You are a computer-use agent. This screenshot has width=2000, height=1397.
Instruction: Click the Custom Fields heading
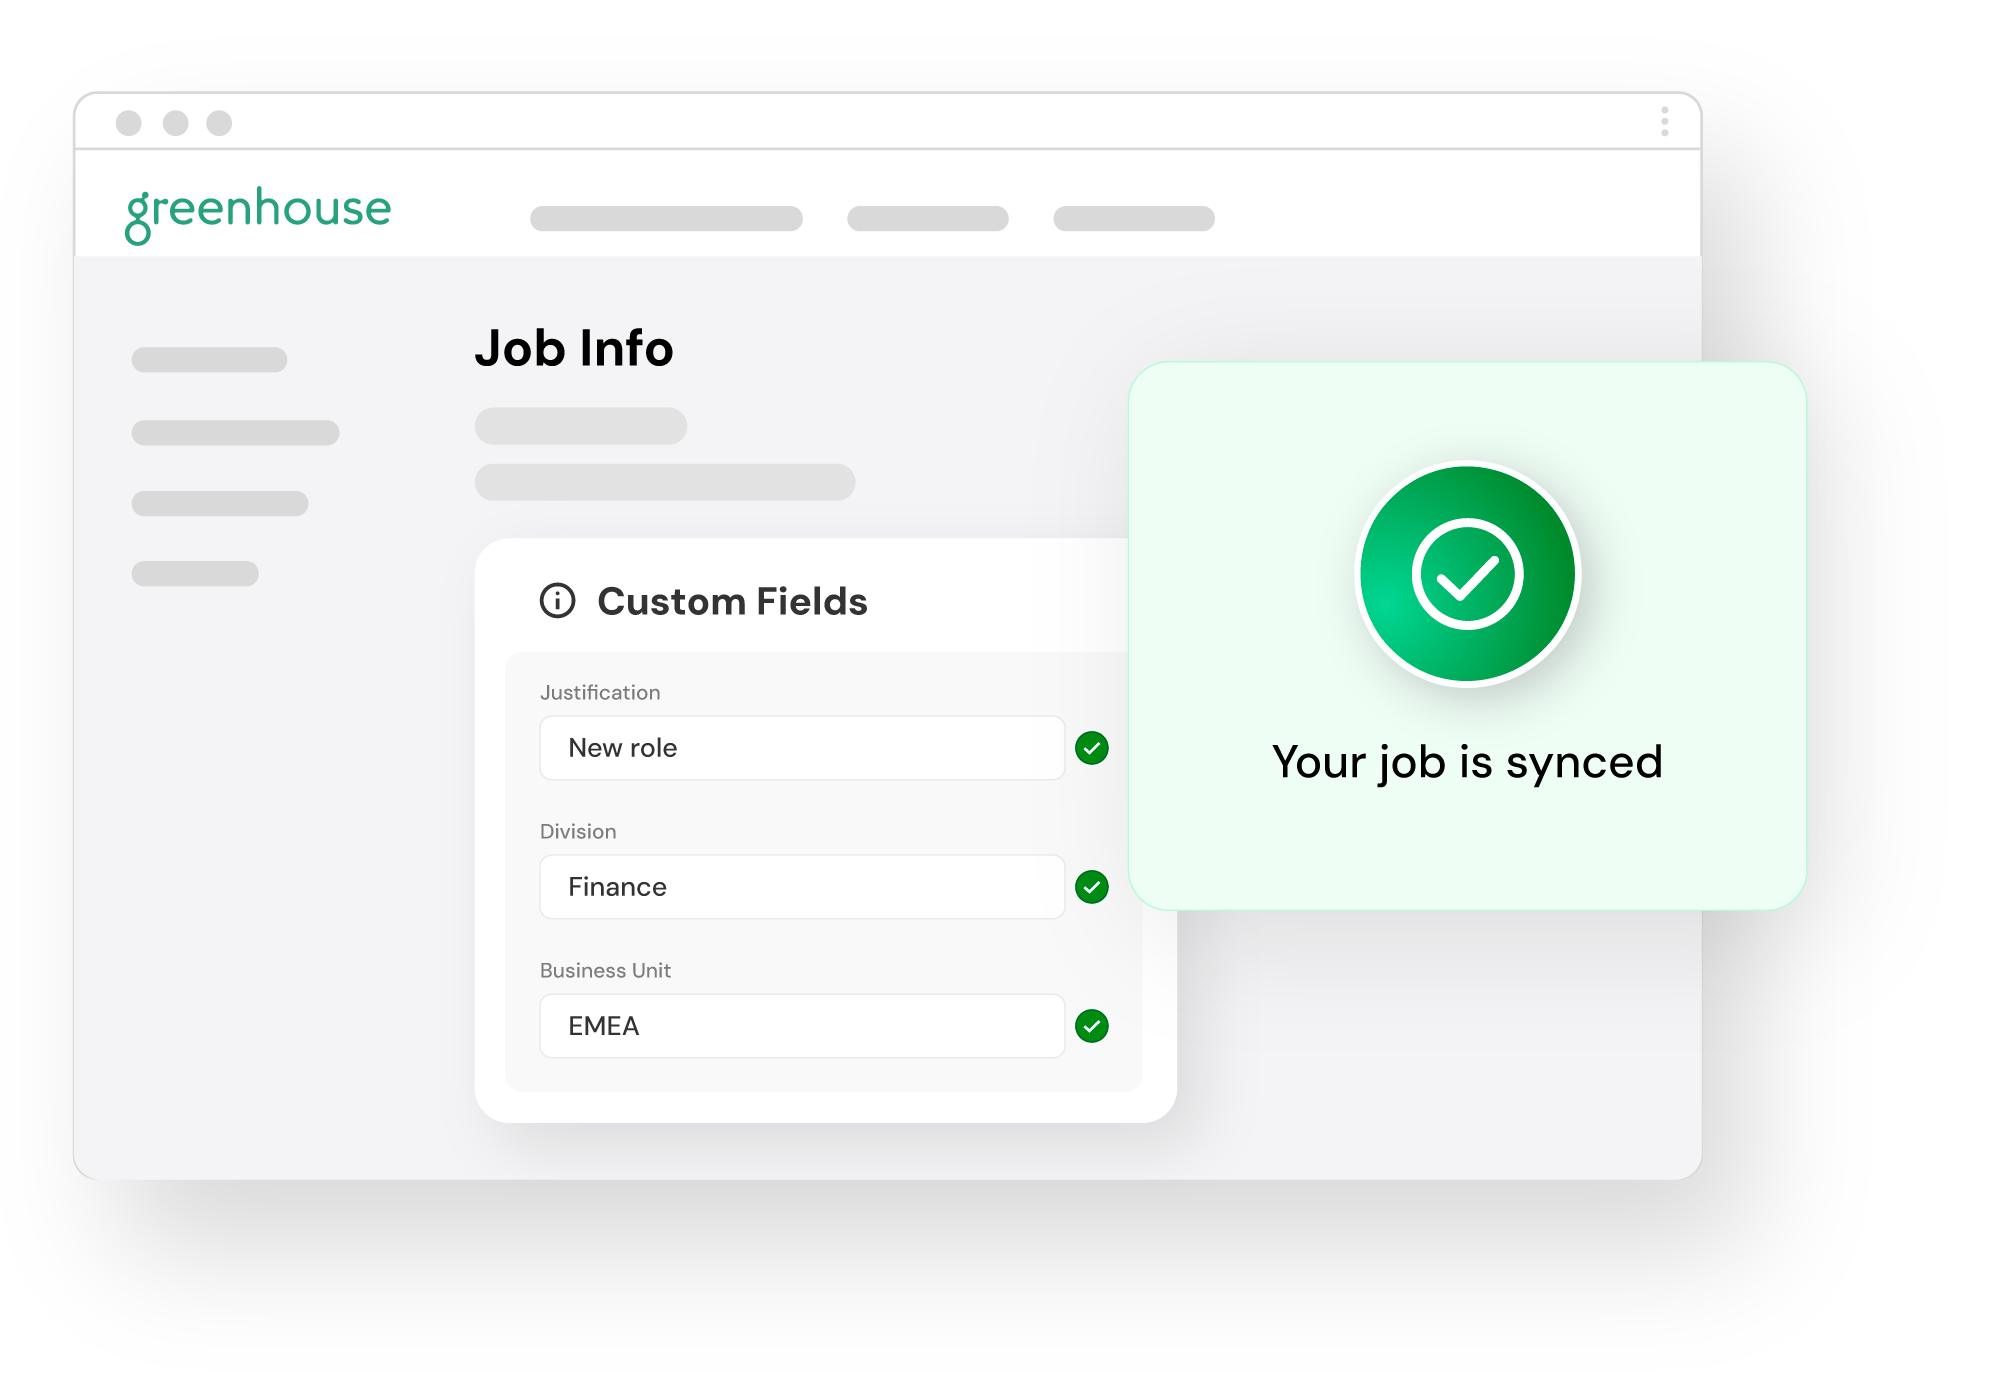click(732, 601)
